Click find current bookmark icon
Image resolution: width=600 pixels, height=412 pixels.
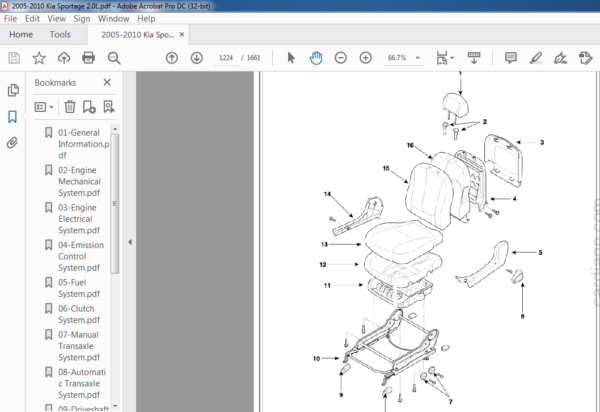(x=109, y=107)
